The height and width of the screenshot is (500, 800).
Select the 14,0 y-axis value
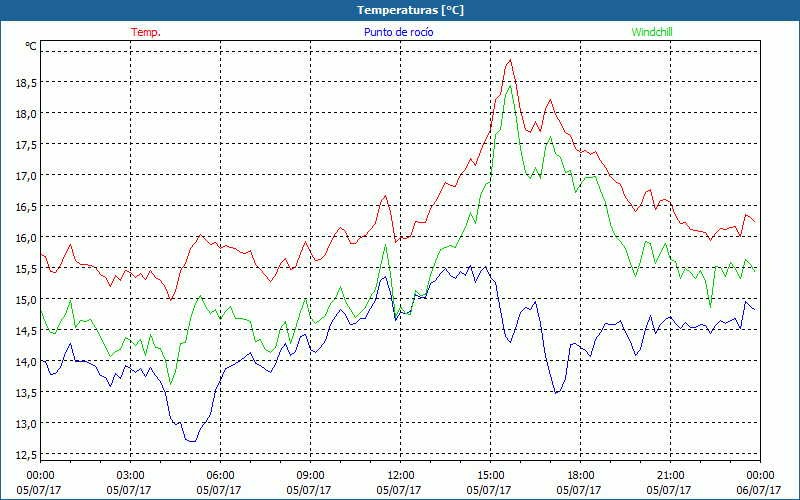tap(26, 362)
